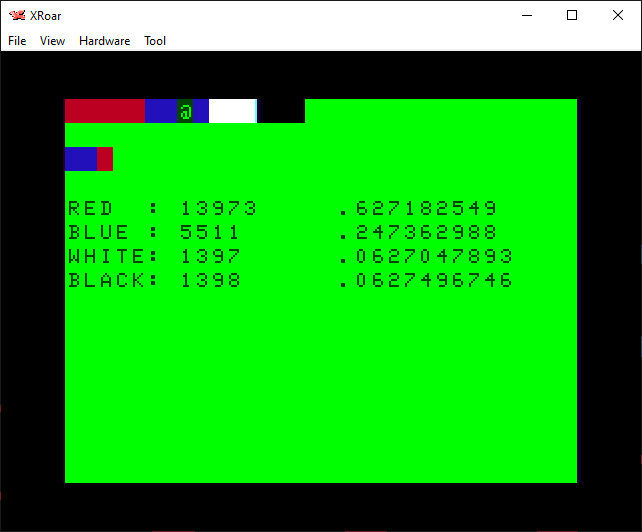Open the Tool menu
The width and height of the screenshot is (642, 532).
point(155,41)
